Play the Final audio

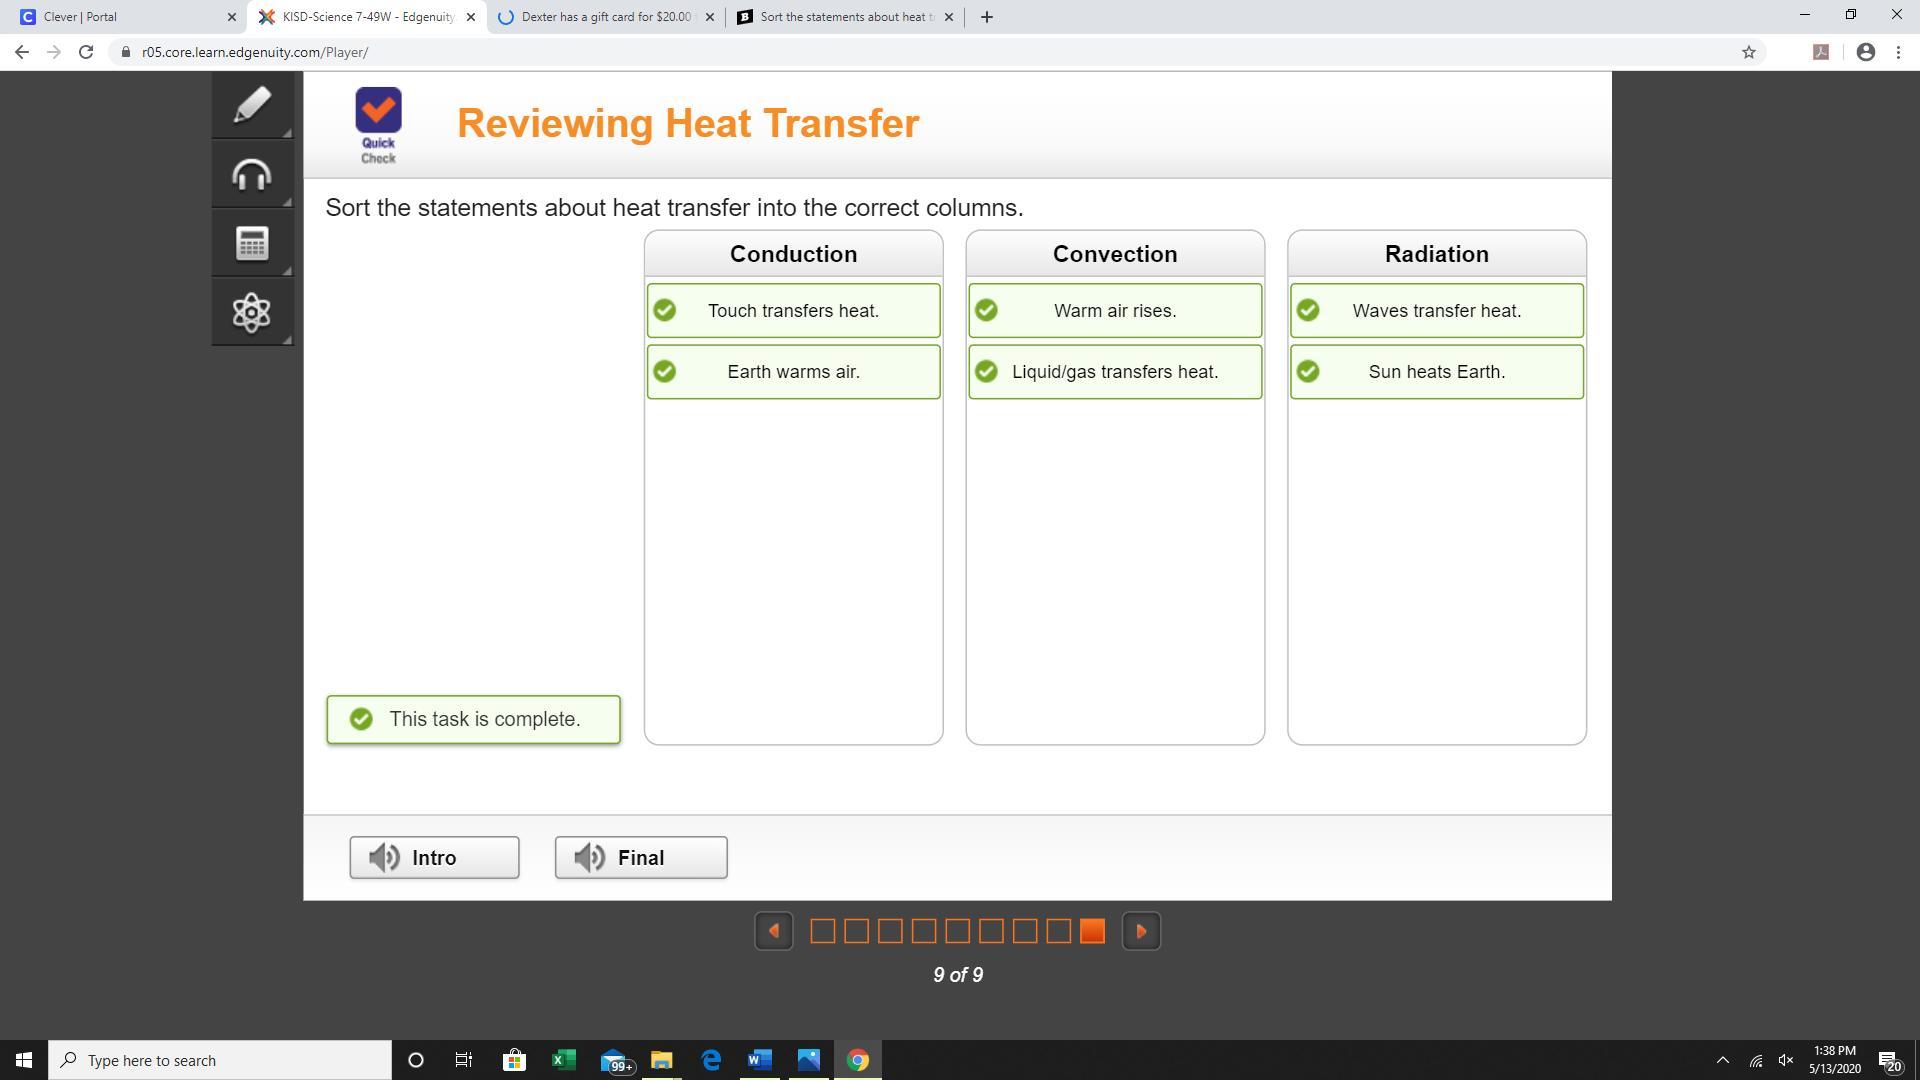tap(641, 858)
